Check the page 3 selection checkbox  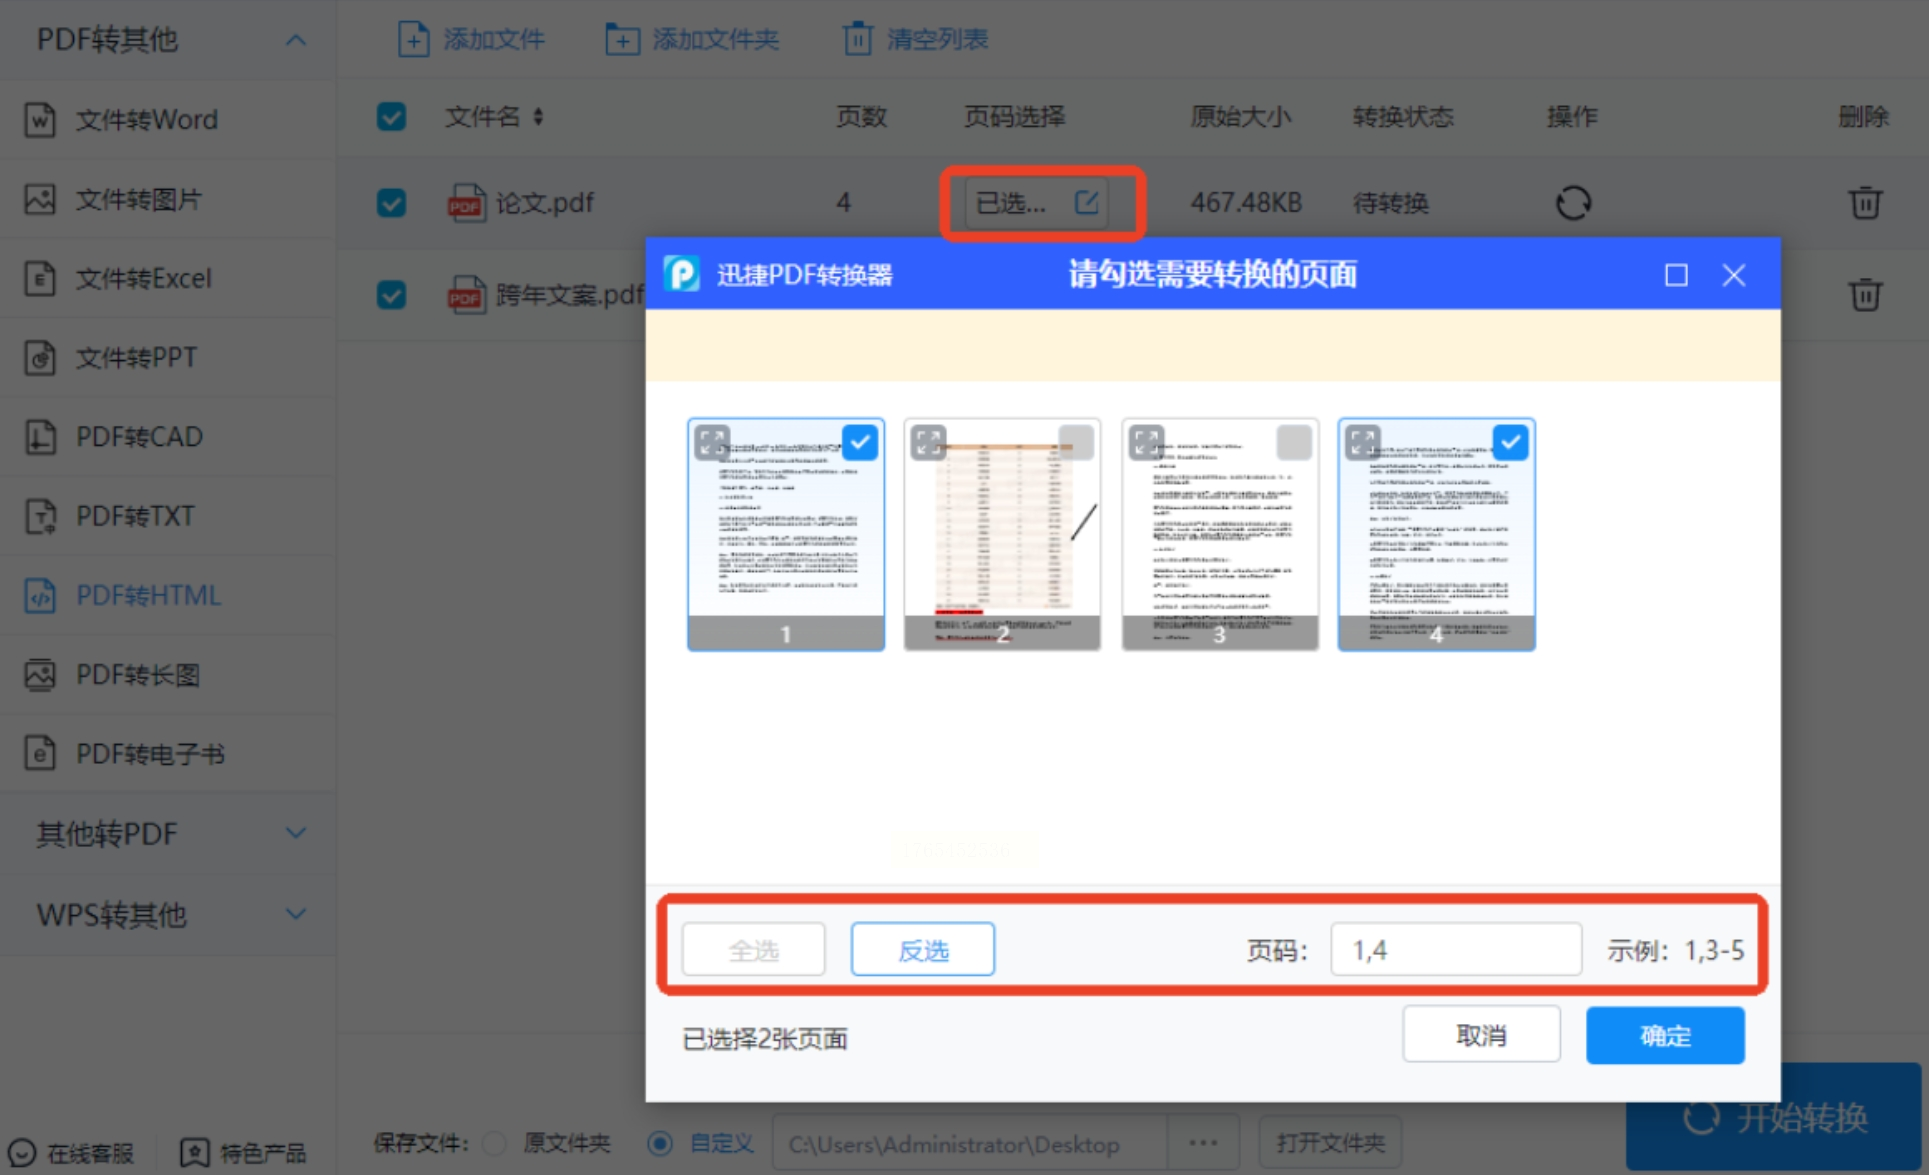[x=1293, y=442]
